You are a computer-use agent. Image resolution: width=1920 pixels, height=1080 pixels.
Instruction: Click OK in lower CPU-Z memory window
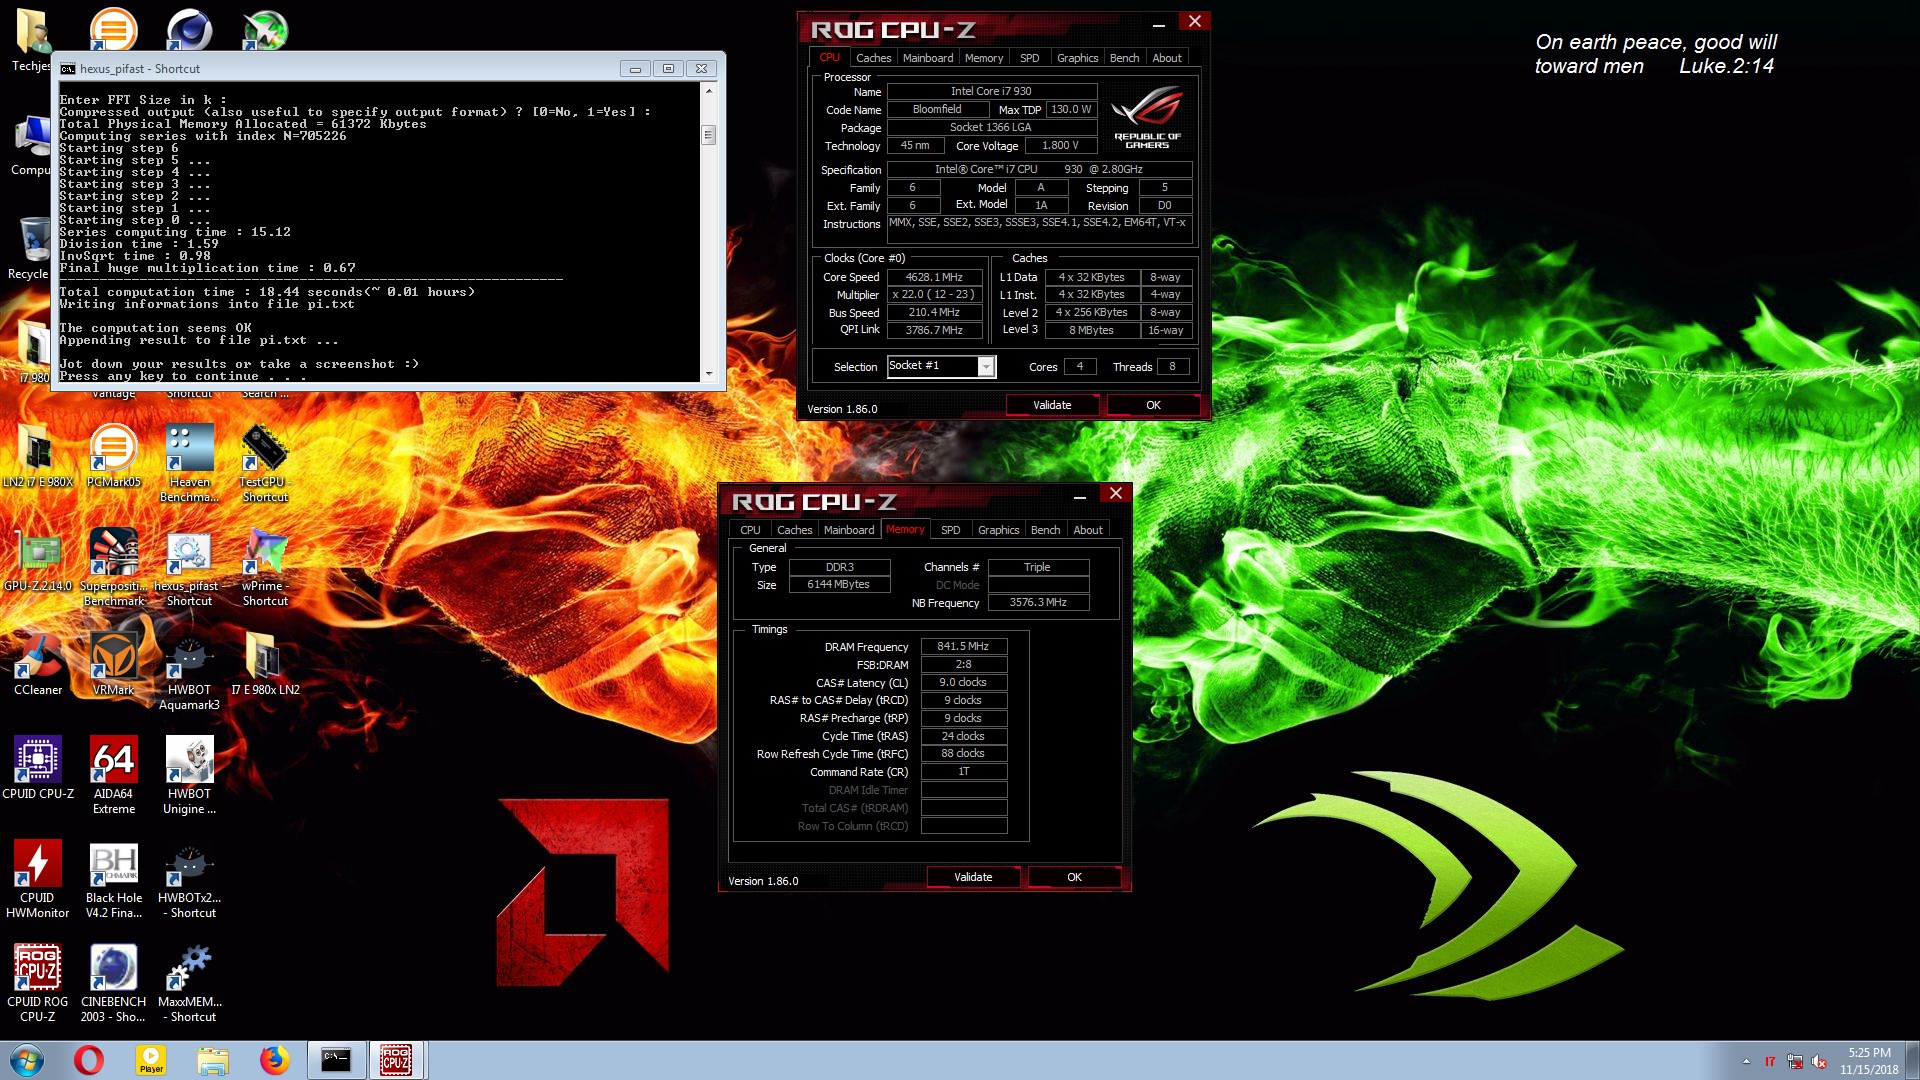click(1074, 877)
